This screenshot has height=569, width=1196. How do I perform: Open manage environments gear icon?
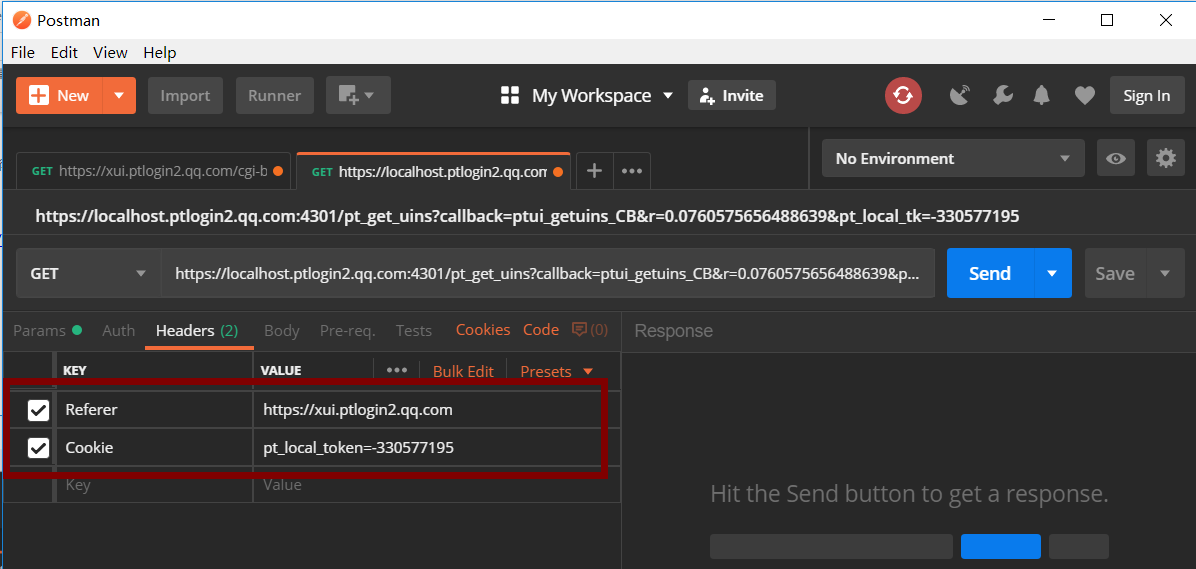1165,159
